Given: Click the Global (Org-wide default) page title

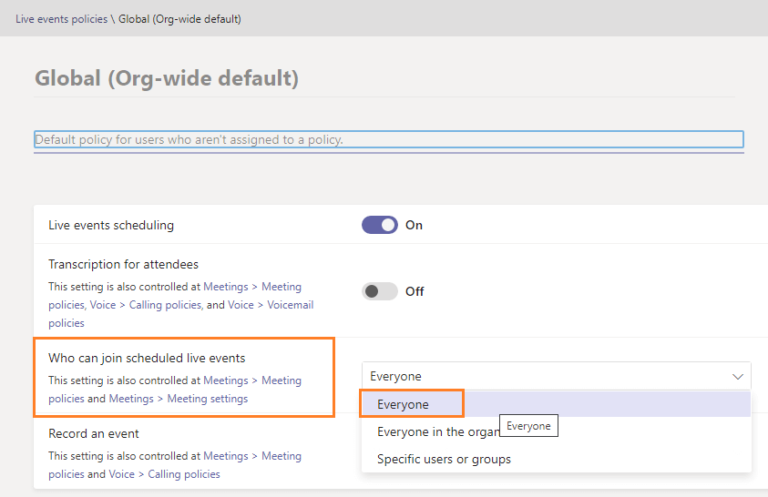Looking at the screenshot, I should 167,78.
